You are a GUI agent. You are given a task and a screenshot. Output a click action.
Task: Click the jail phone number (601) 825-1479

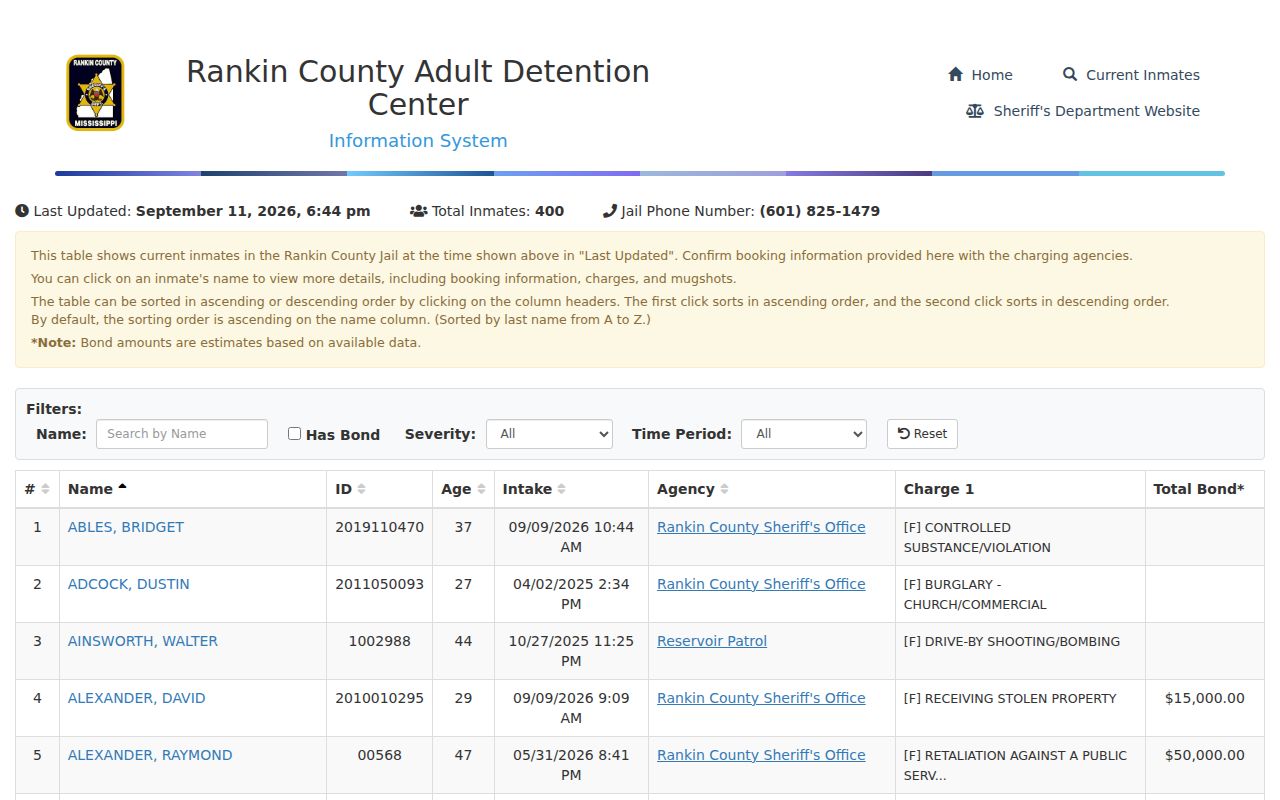click(x=820, y=211)
